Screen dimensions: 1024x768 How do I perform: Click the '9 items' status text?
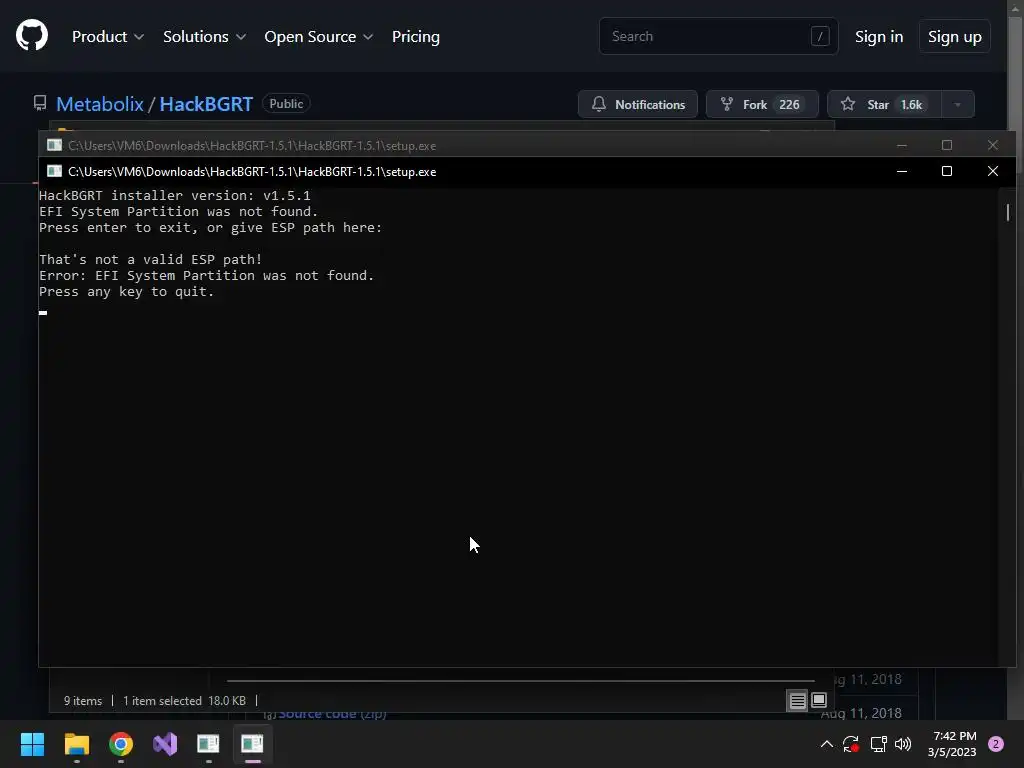click(83, 701)
